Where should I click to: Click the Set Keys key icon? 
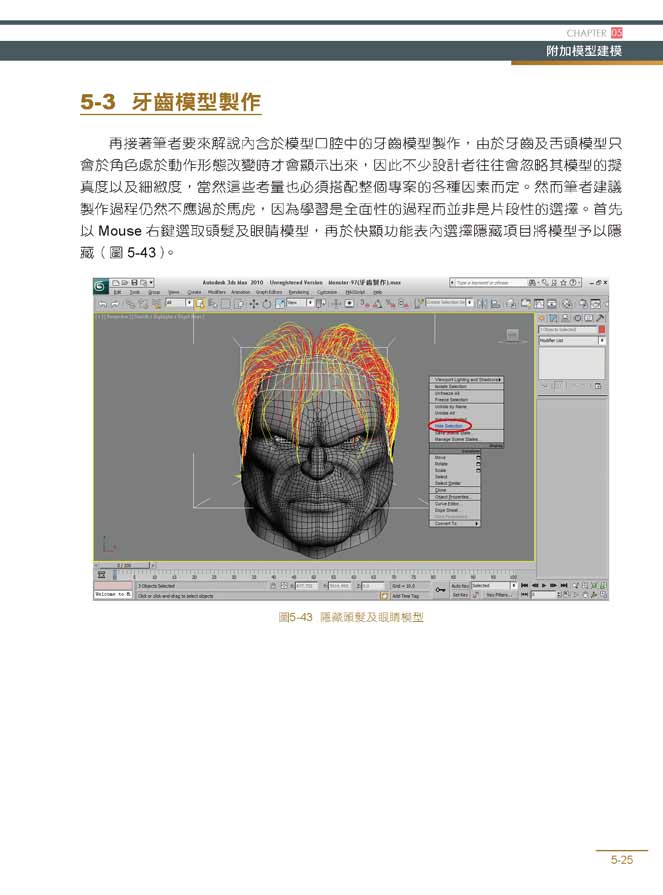point(440,589)
